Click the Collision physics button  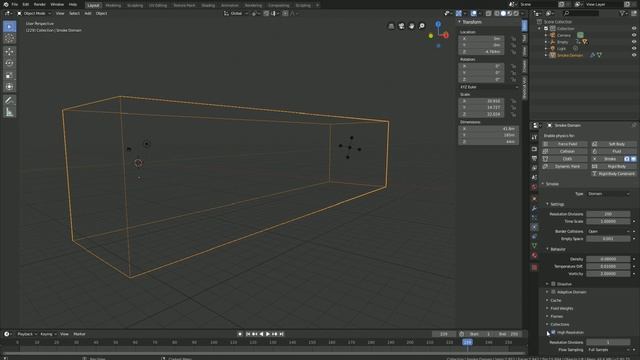pyautogui.click(x=565, y=151)
